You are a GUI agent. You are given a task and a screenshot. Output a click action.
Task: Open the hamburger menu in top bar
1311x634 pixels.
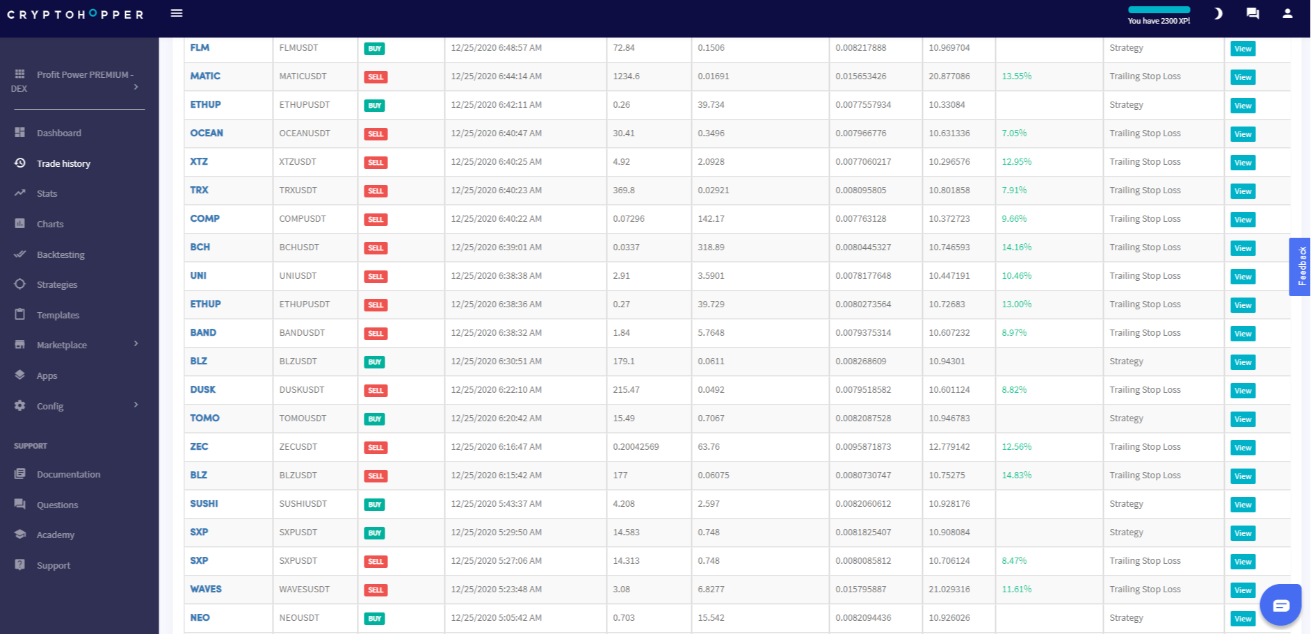click(177, 14)
